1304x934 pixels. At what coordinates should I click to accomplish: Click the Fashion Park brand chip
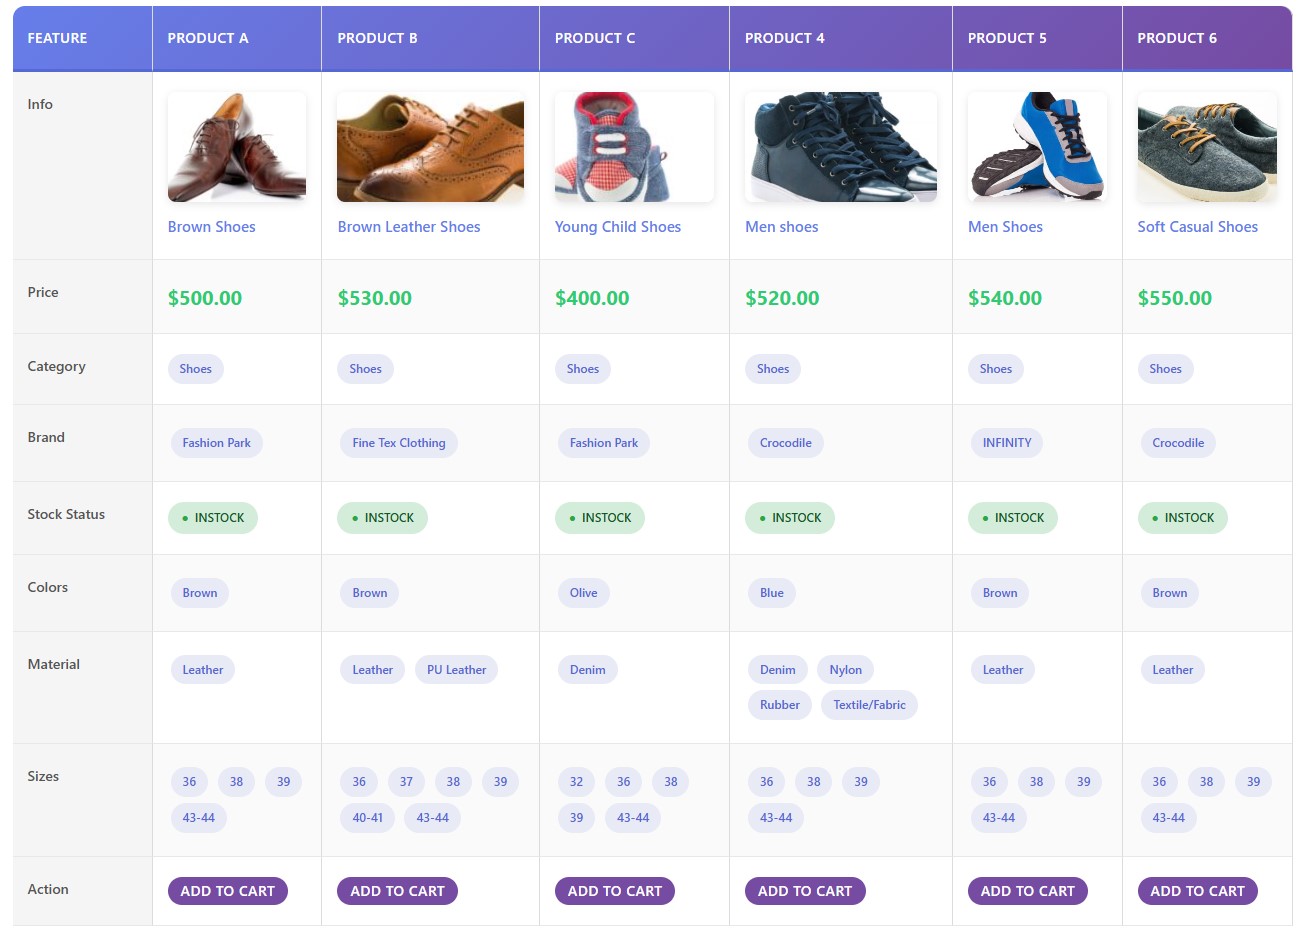pyautogui.click(x=216, y=443)
